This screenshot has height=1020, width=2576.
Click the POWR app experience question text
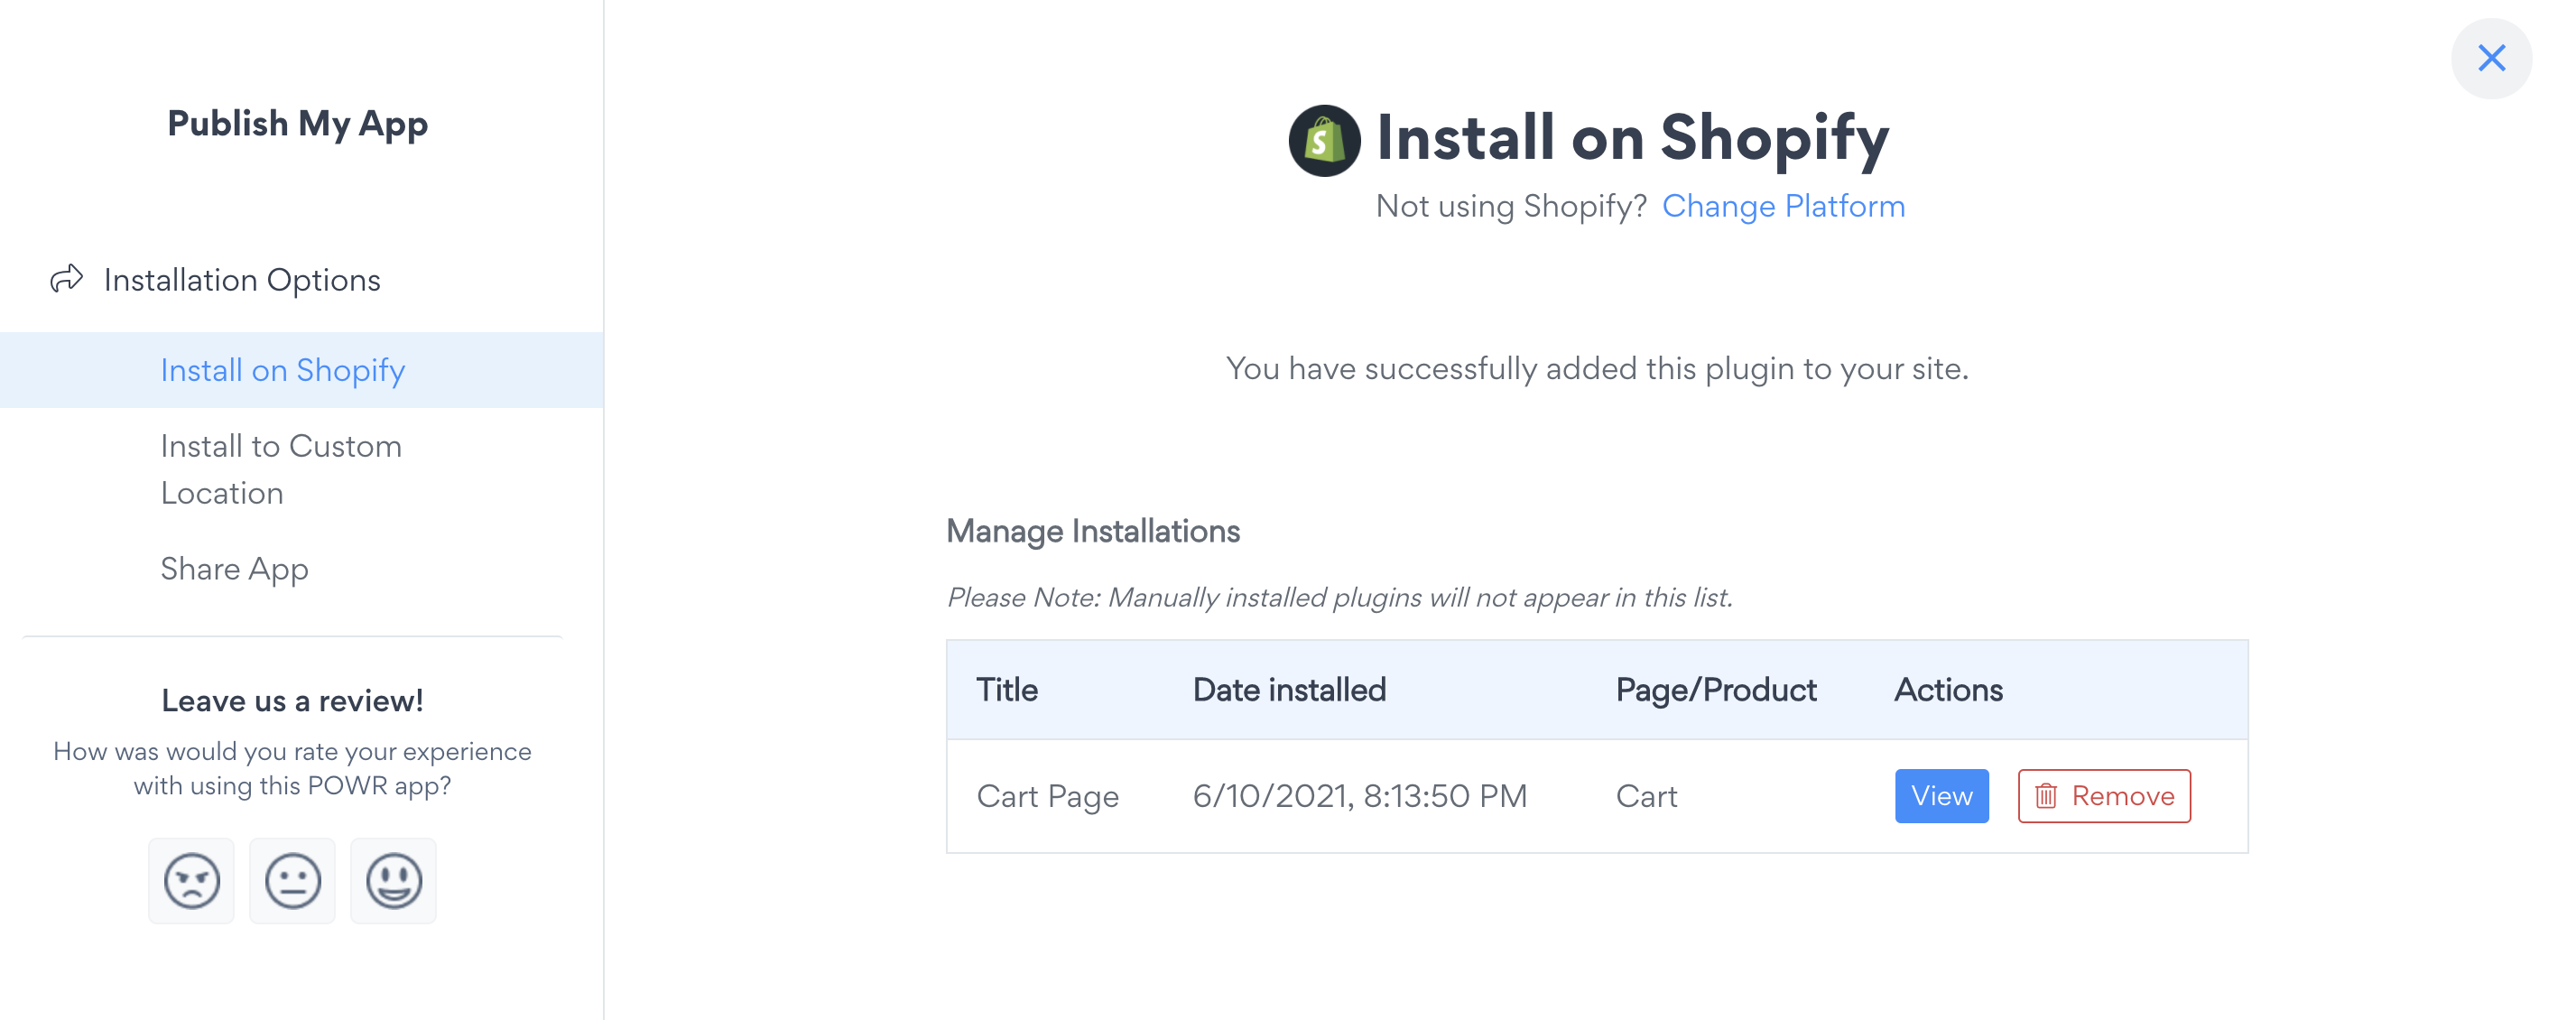click(292, 768)
